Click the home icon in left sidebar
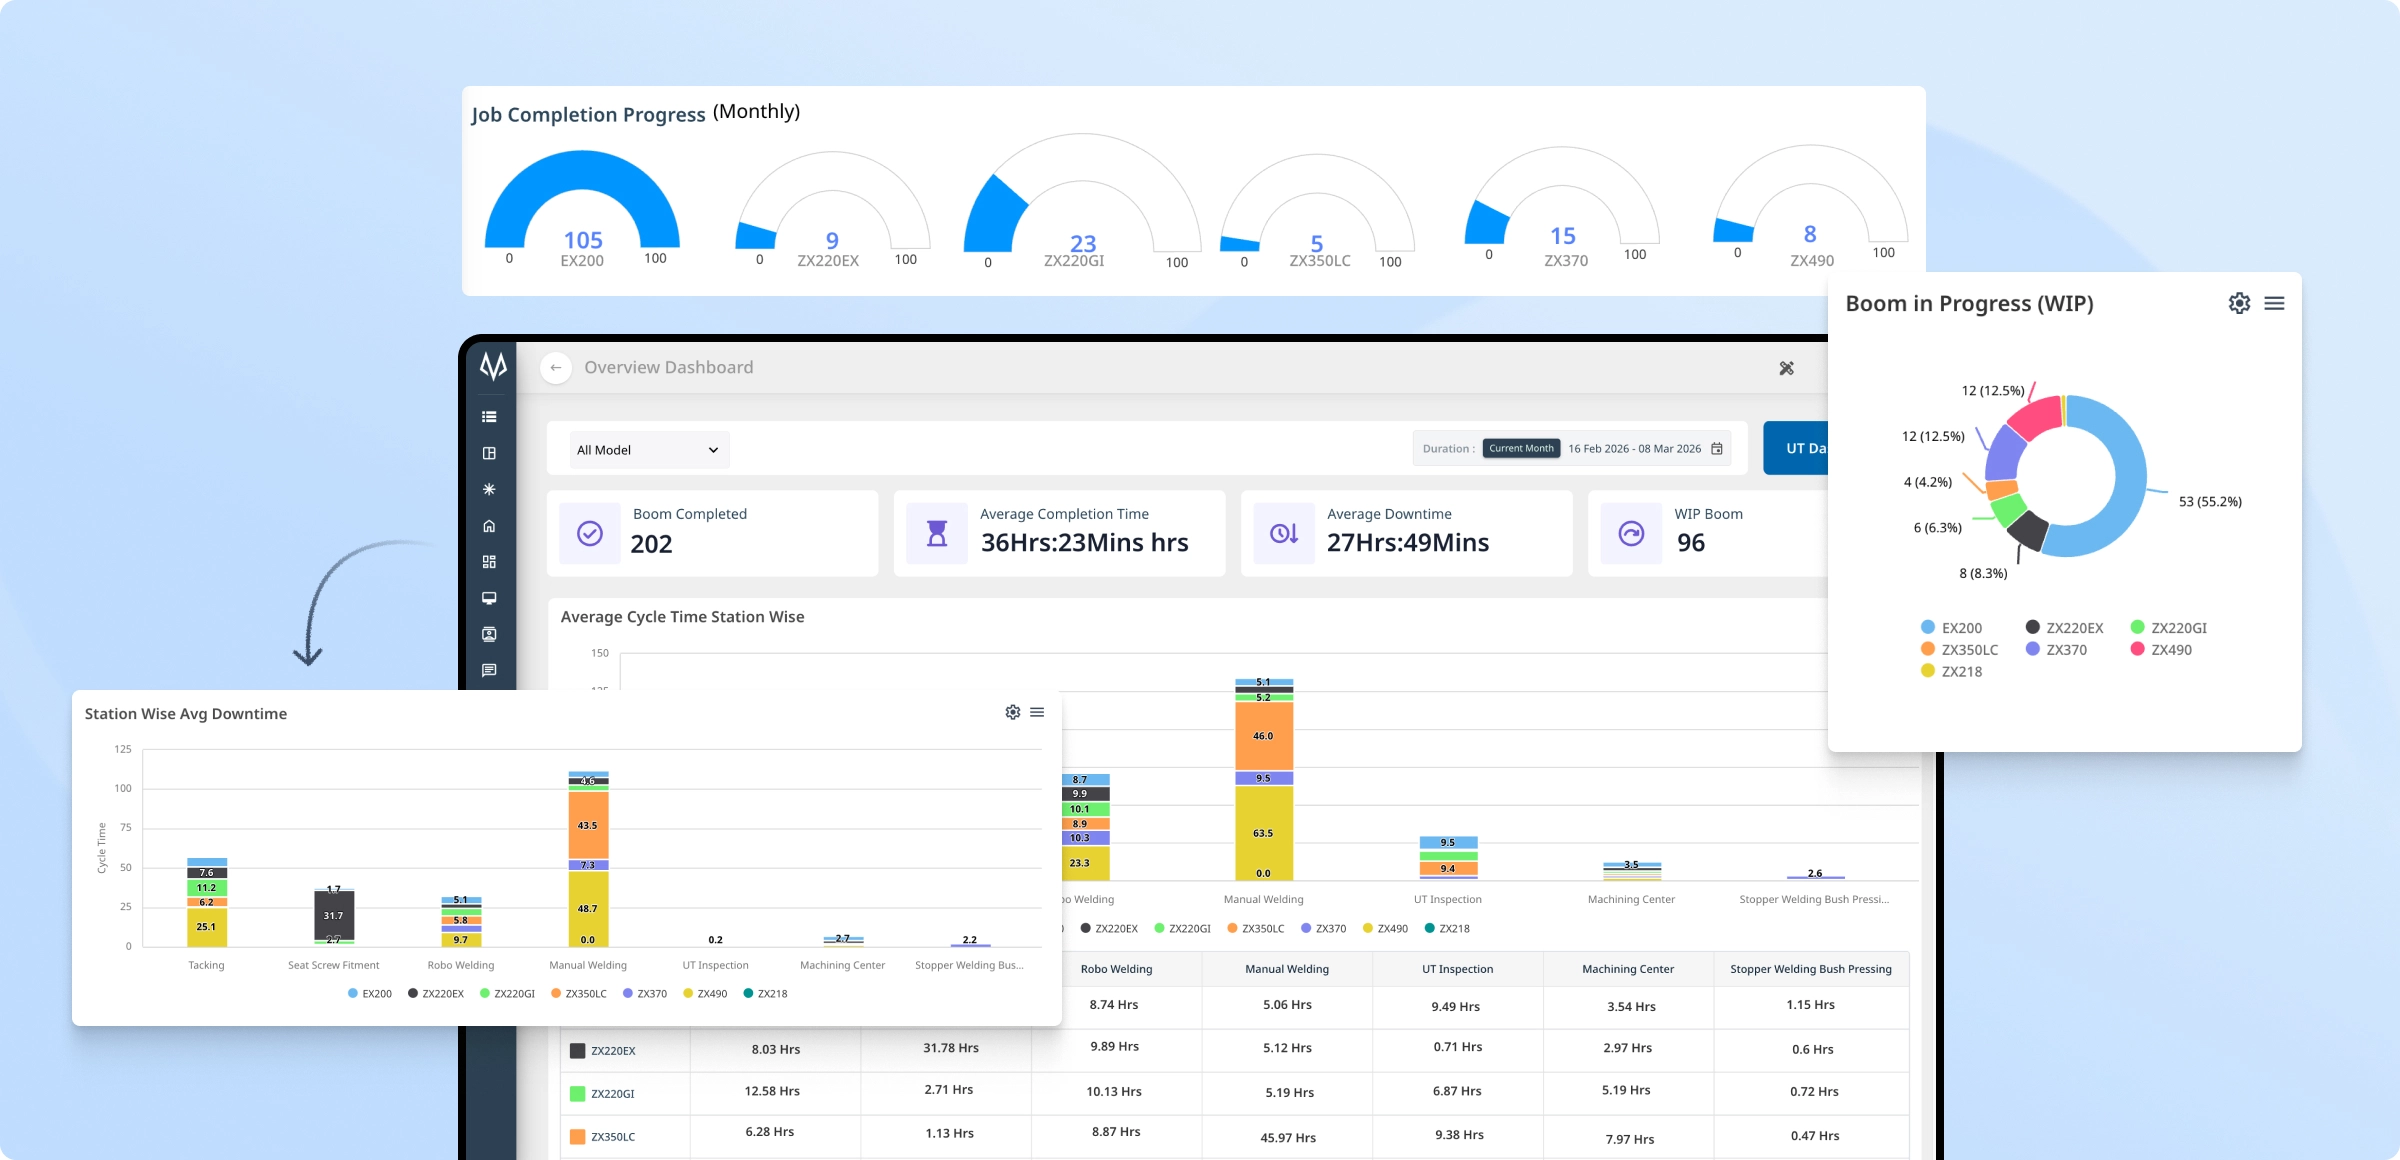The image size is (2400, 1160). coord(489,526)
